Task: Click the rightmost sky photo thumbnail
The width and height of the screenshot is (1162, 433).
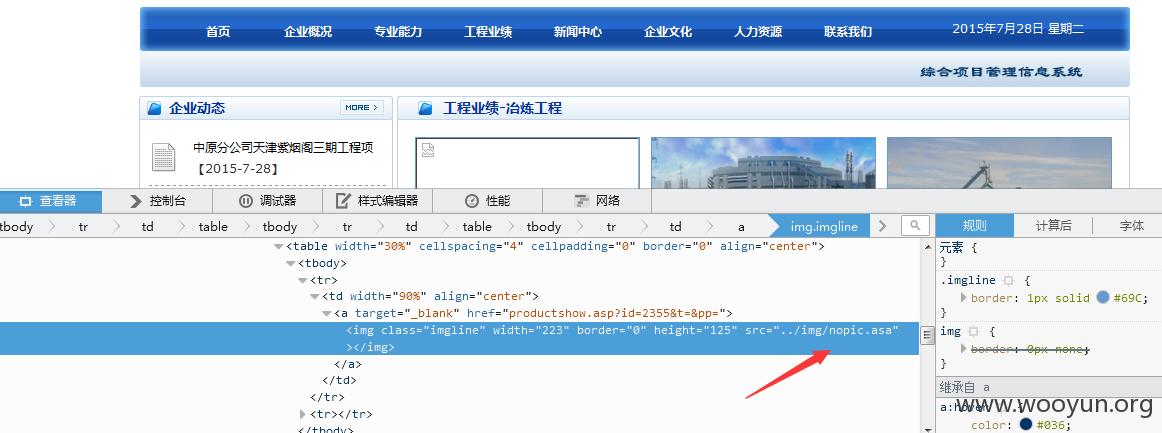Action: click(999, 163)
